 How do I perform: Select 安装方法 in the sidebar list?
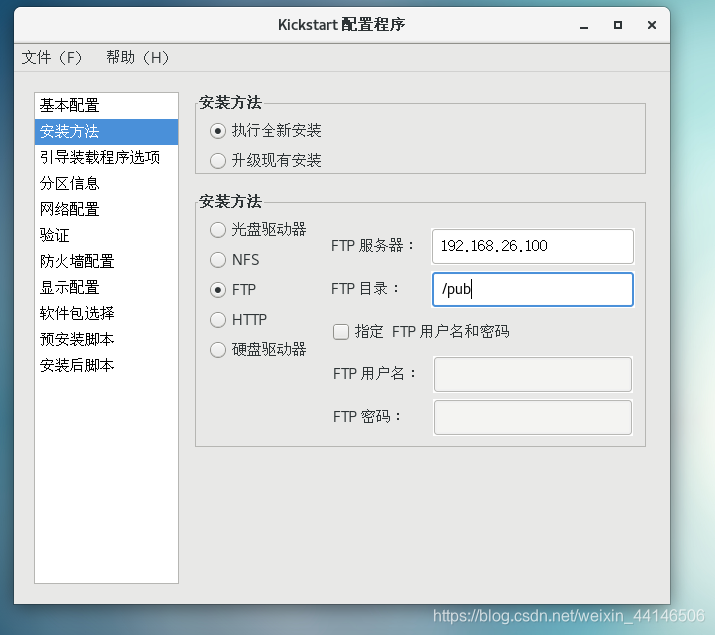pyautogui.click(x=106, y=132)
